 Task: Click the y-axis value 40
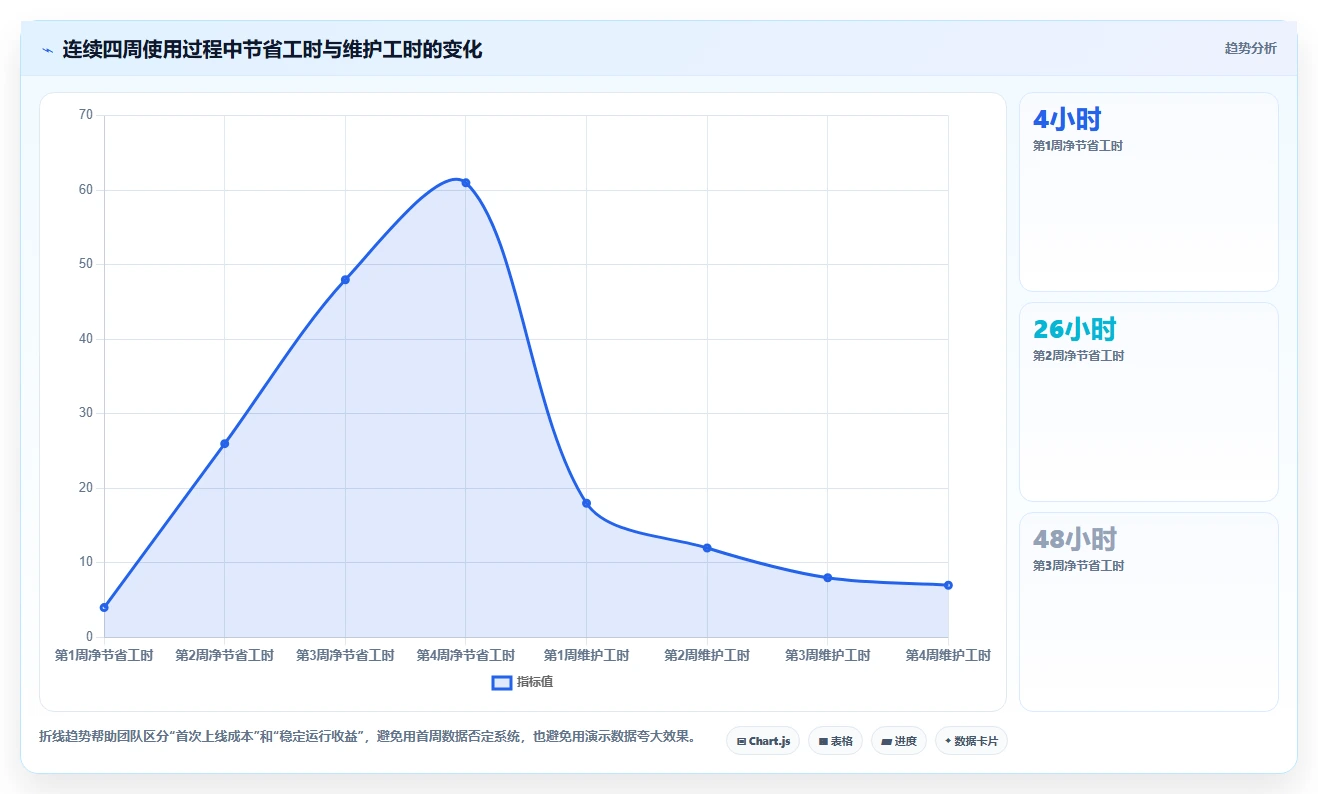[86, 339]
